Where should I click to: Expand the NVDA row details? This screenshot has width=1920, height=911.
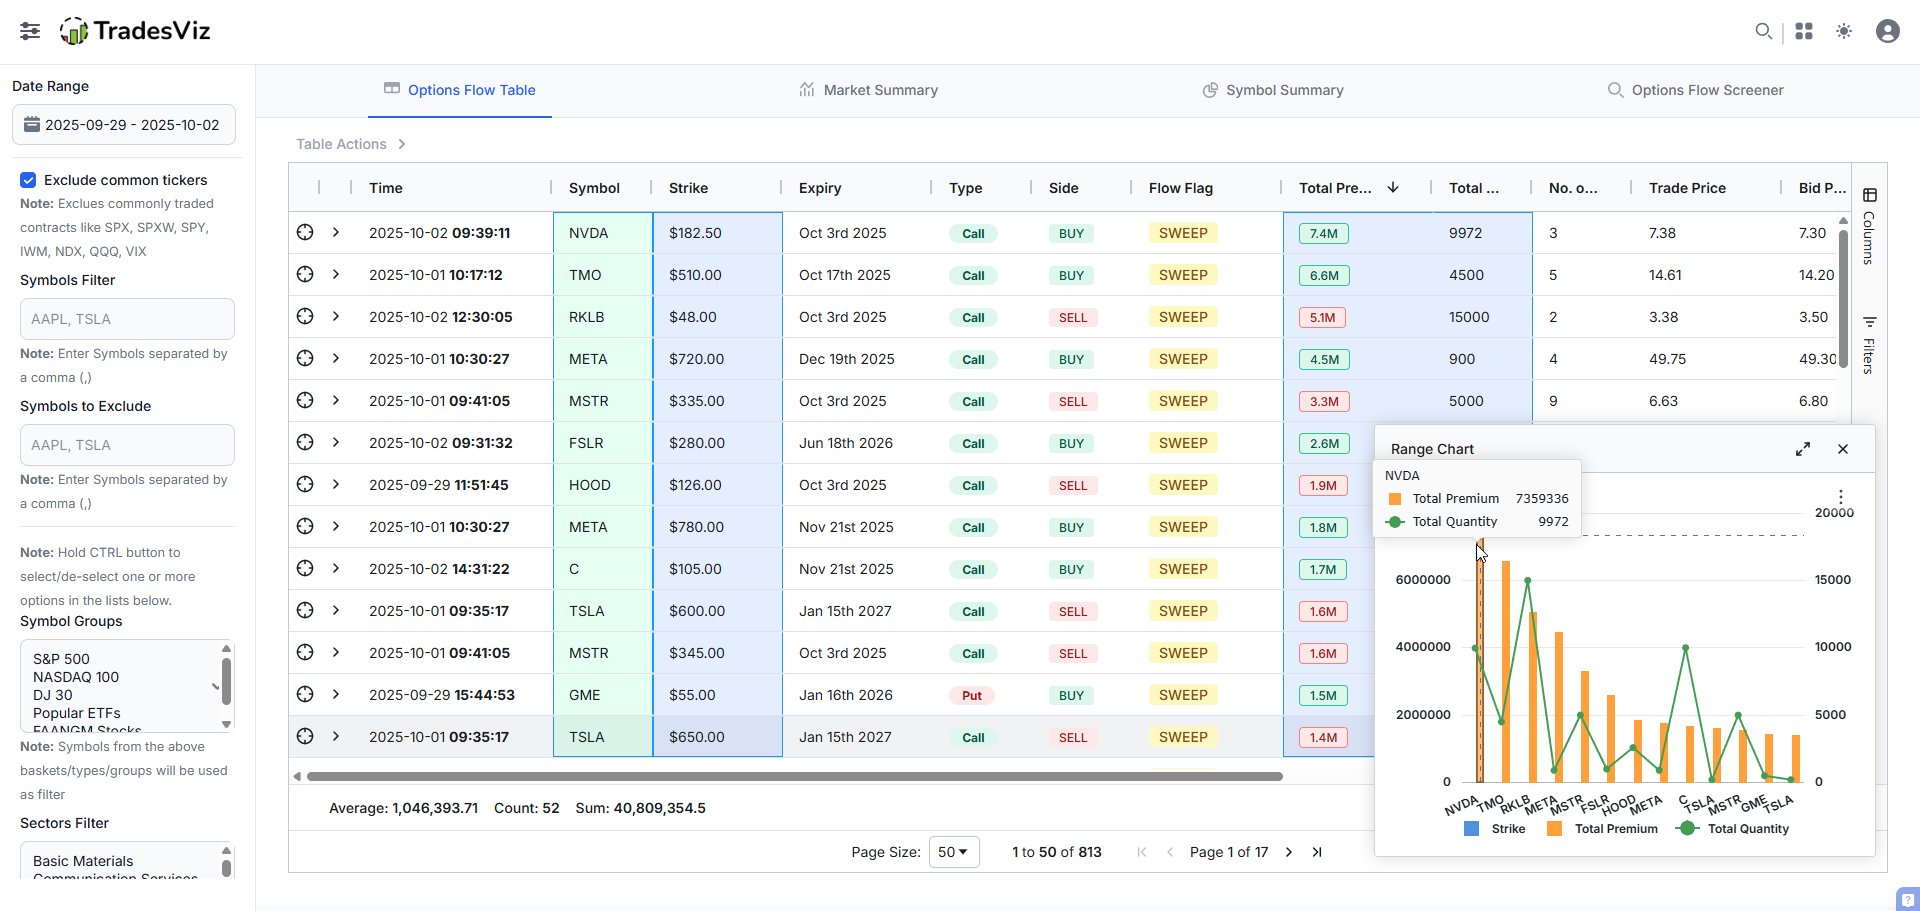(x=336, y=232)
